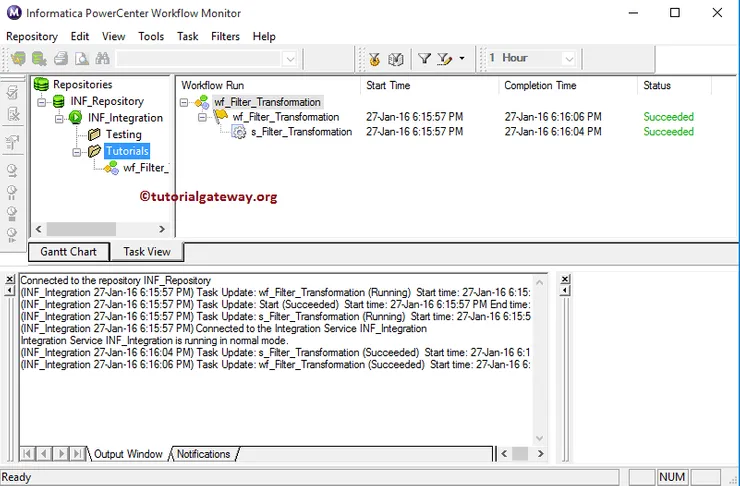Collapse the Tutorials folder tree node
The width and height of the screenshot is (740, 486).
[78, 152]
